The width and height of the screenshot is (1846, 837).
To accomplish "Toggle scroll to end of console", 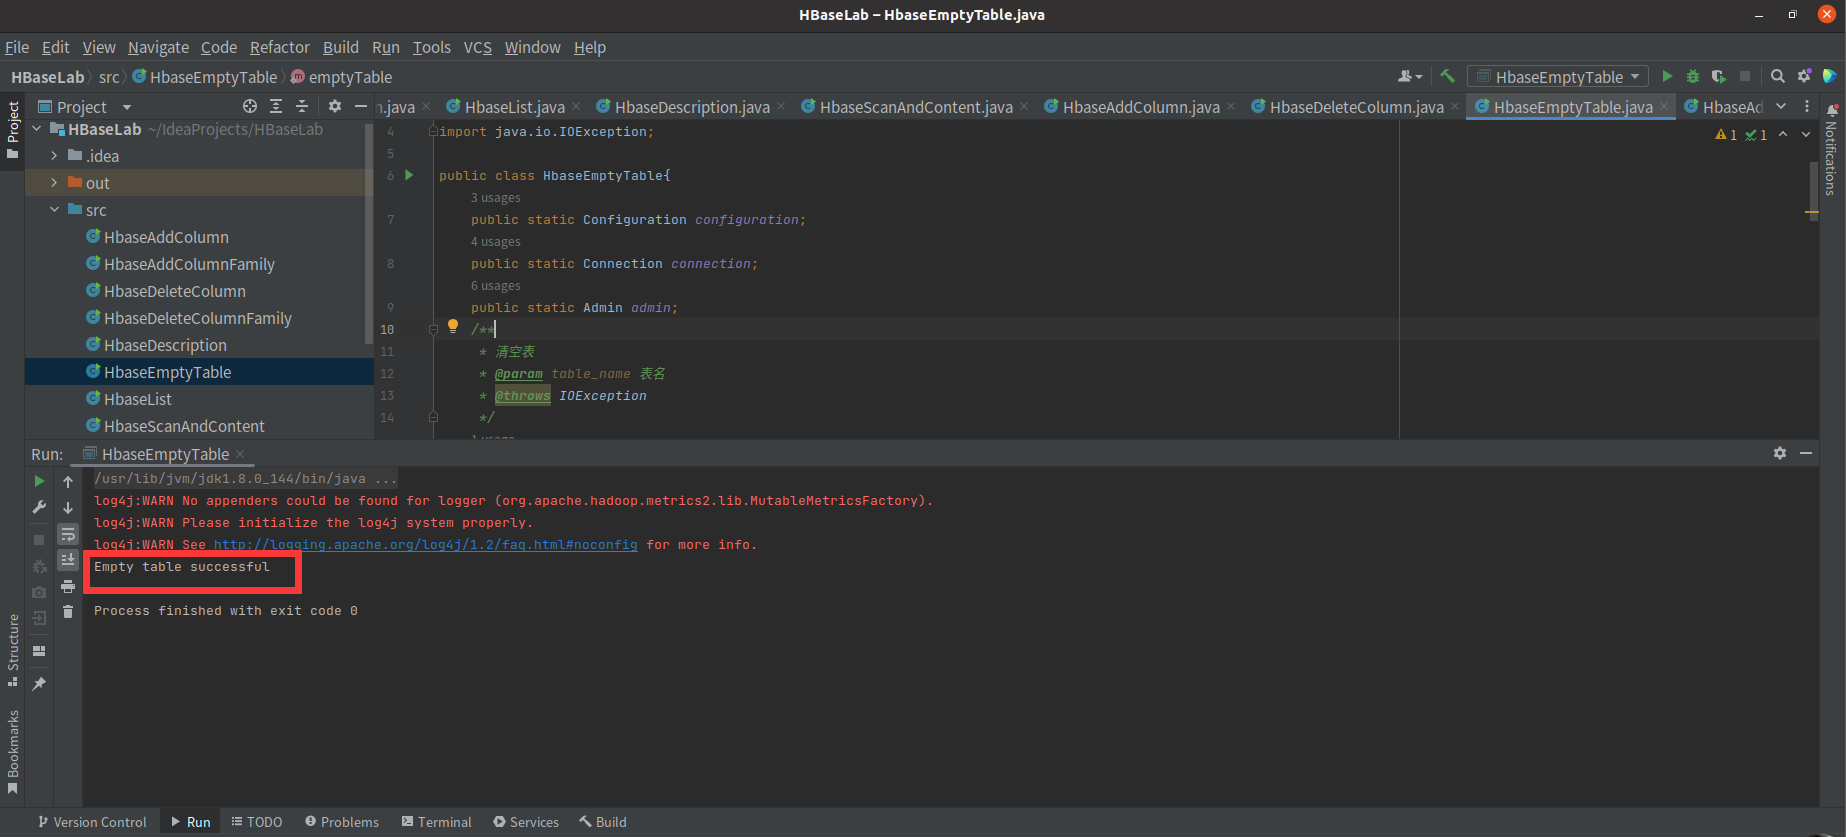I will (68, 559).
